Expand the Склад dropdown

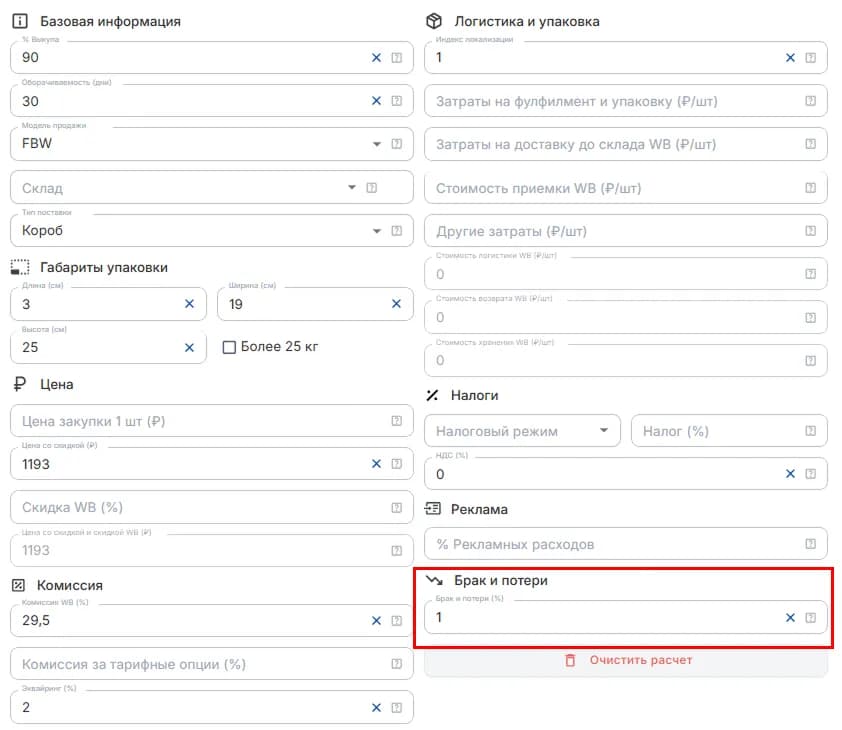(x=212, y=187)
